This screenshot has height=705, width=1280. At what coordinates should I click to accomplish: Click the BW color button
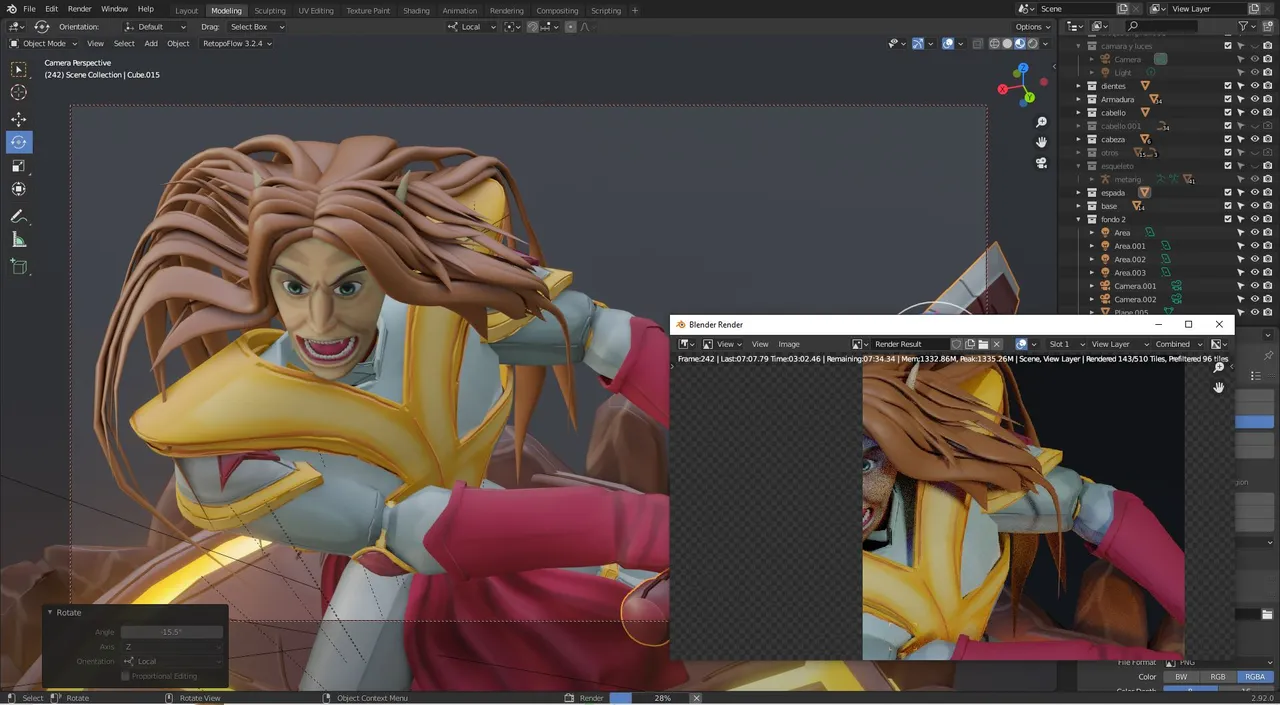point(1182,677)
